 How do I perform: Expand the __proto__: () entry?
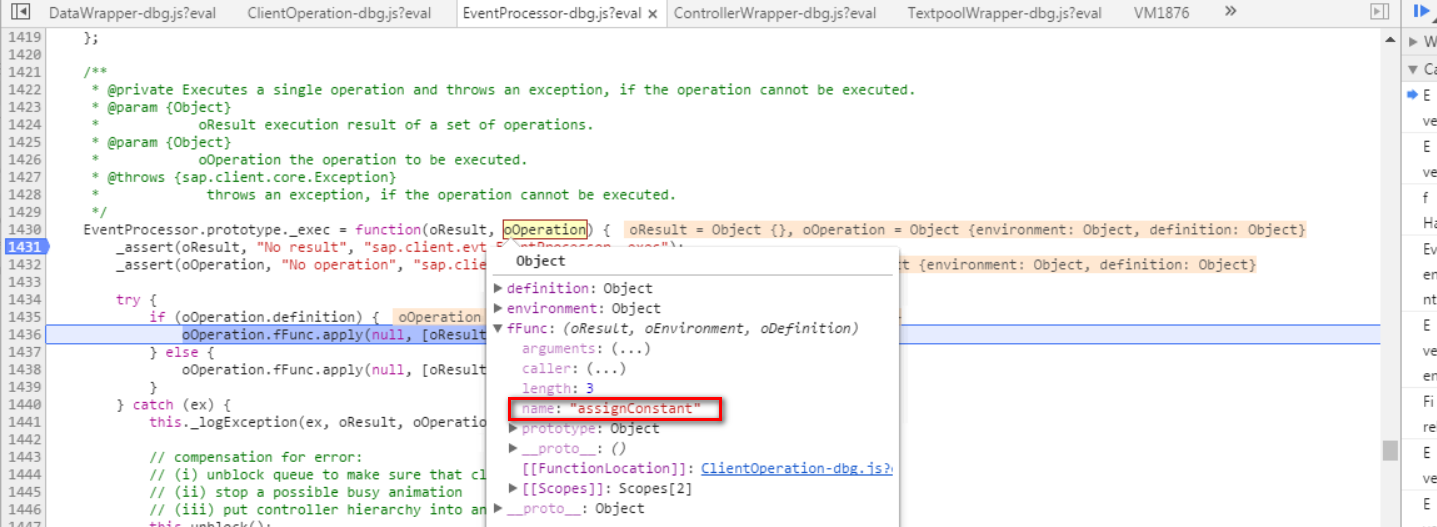pyautogui.click(x=513, y=448)
